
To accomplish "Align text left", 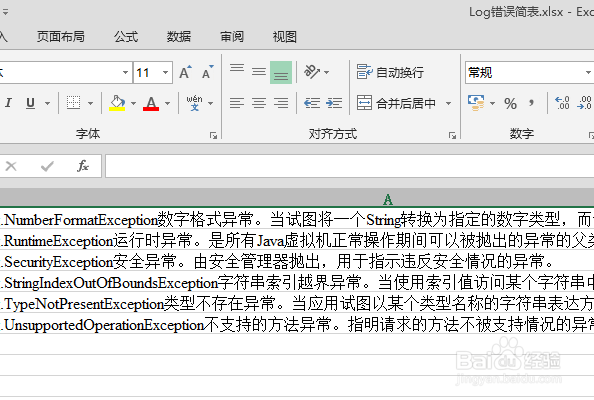I will [237, 103].
